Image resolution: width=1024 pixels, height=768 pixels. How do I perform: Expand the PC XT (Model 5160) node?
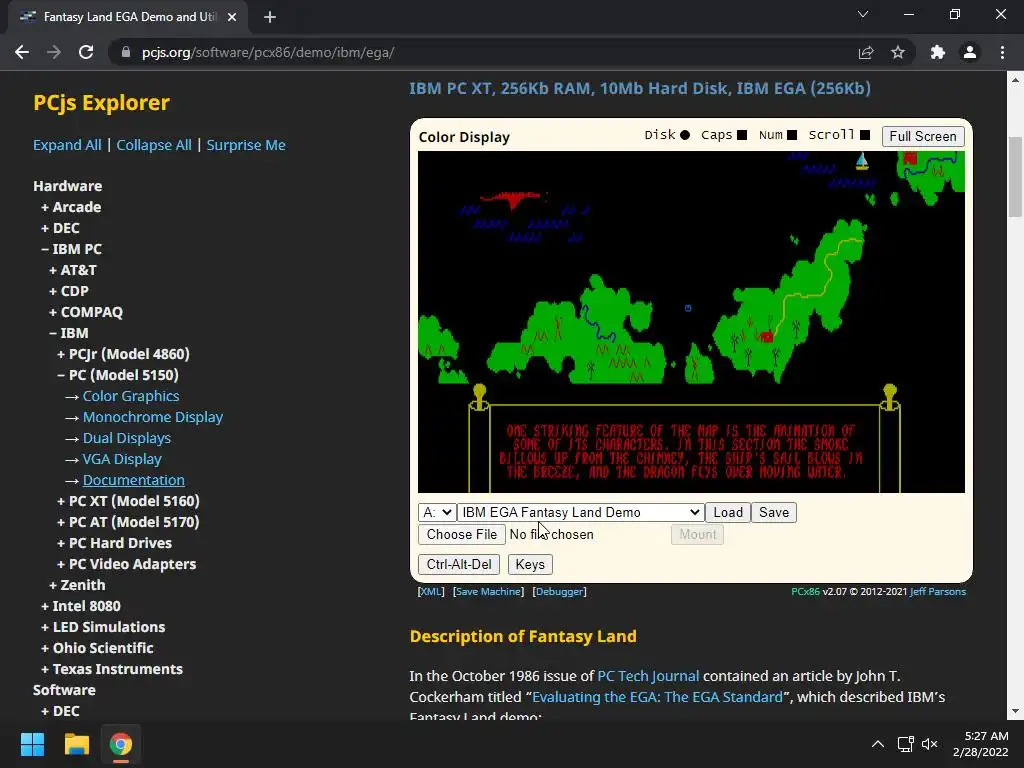(x=128, y=501)
